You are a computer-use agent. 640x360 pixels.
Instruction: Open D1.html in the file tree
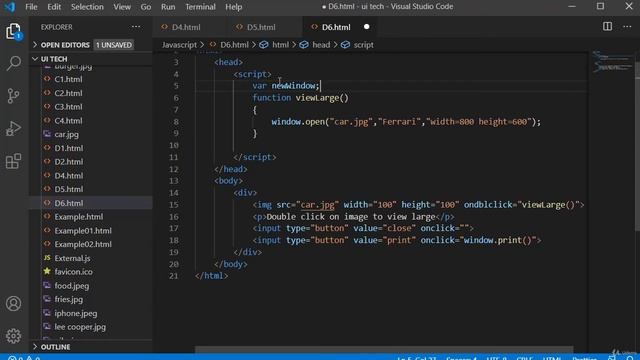[x=68, y=148]
